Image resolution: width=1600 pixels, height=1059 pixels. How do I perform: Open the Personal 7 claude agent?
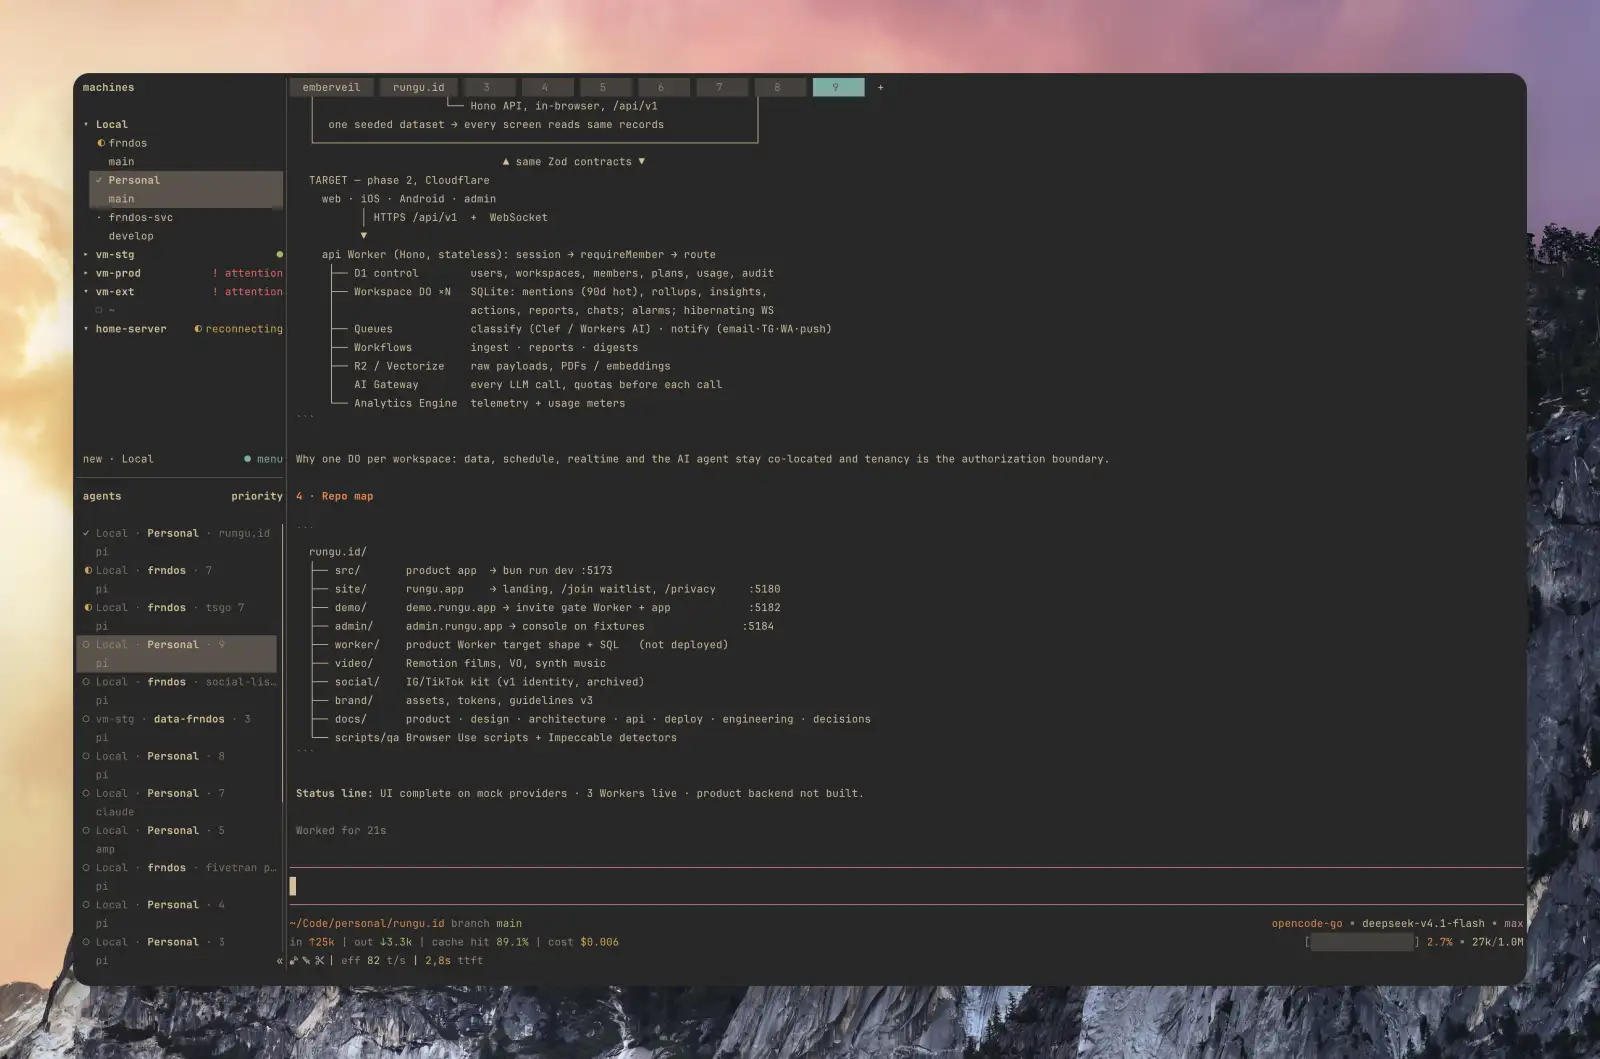[178, 802]
